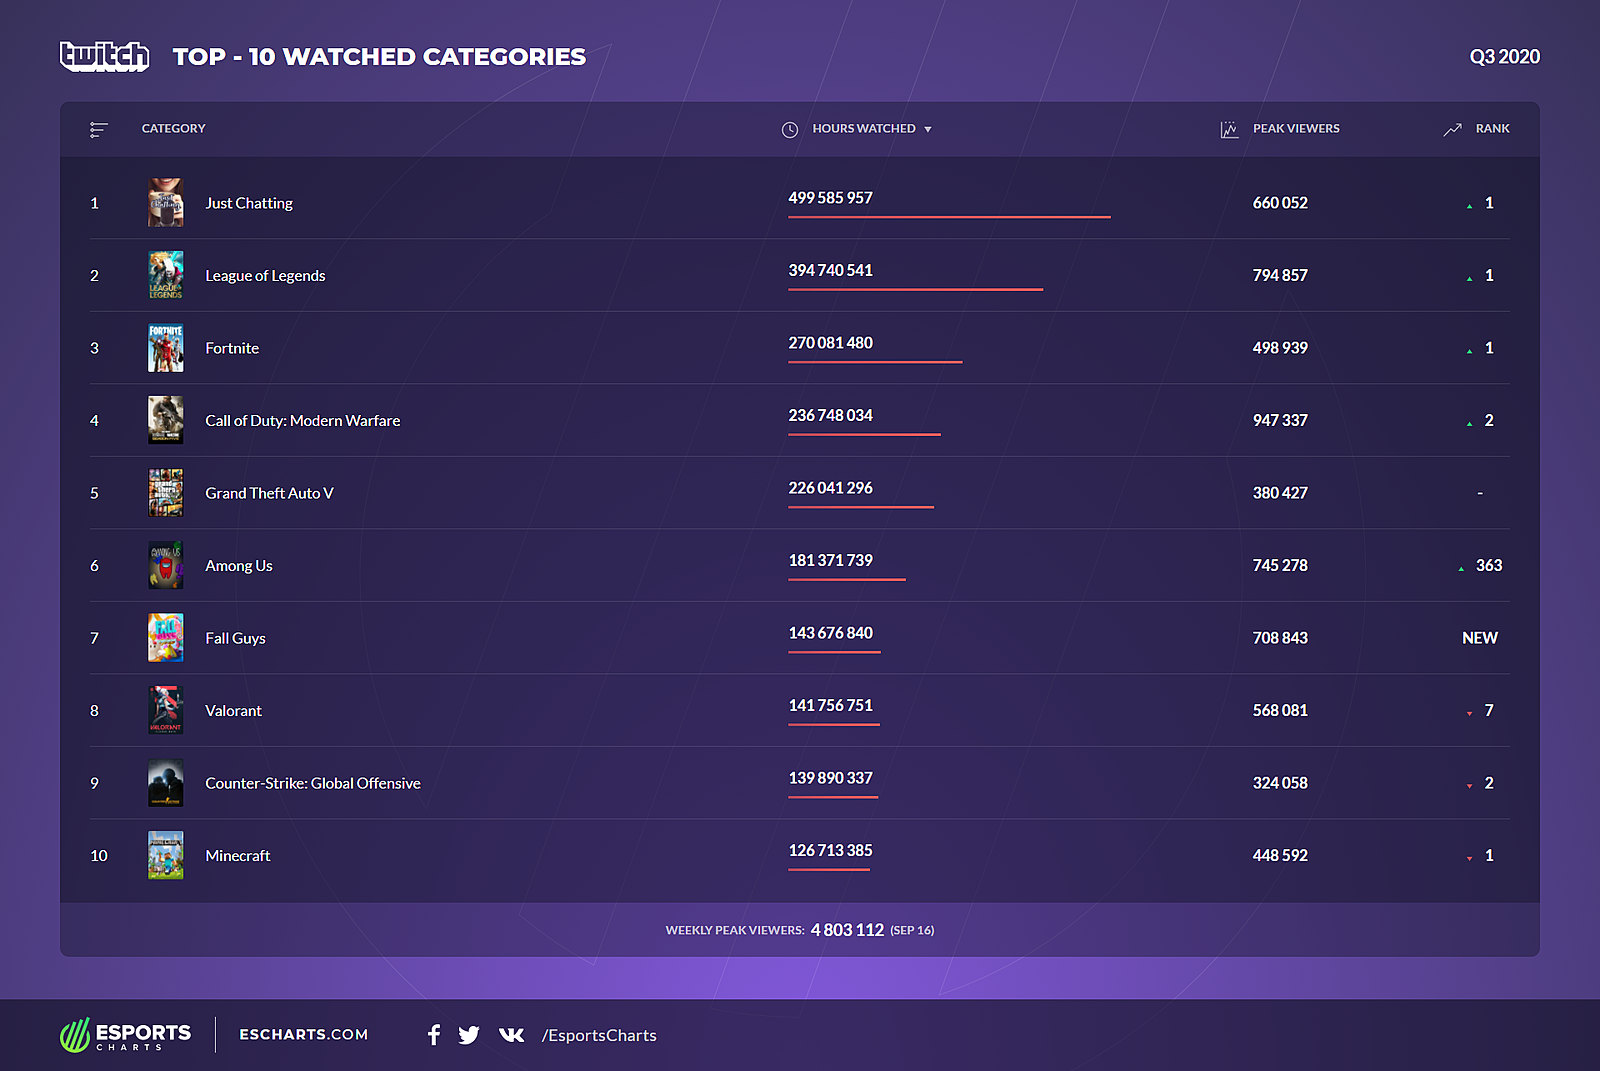Click the Counter-Strike cover image

click(166, 783)
